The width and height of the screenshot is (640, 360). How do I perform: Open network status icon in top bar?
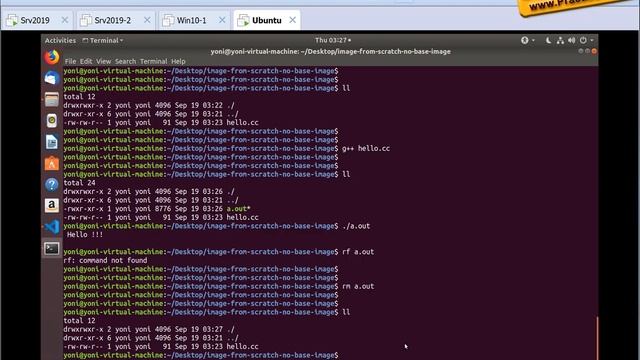(560, 40)
